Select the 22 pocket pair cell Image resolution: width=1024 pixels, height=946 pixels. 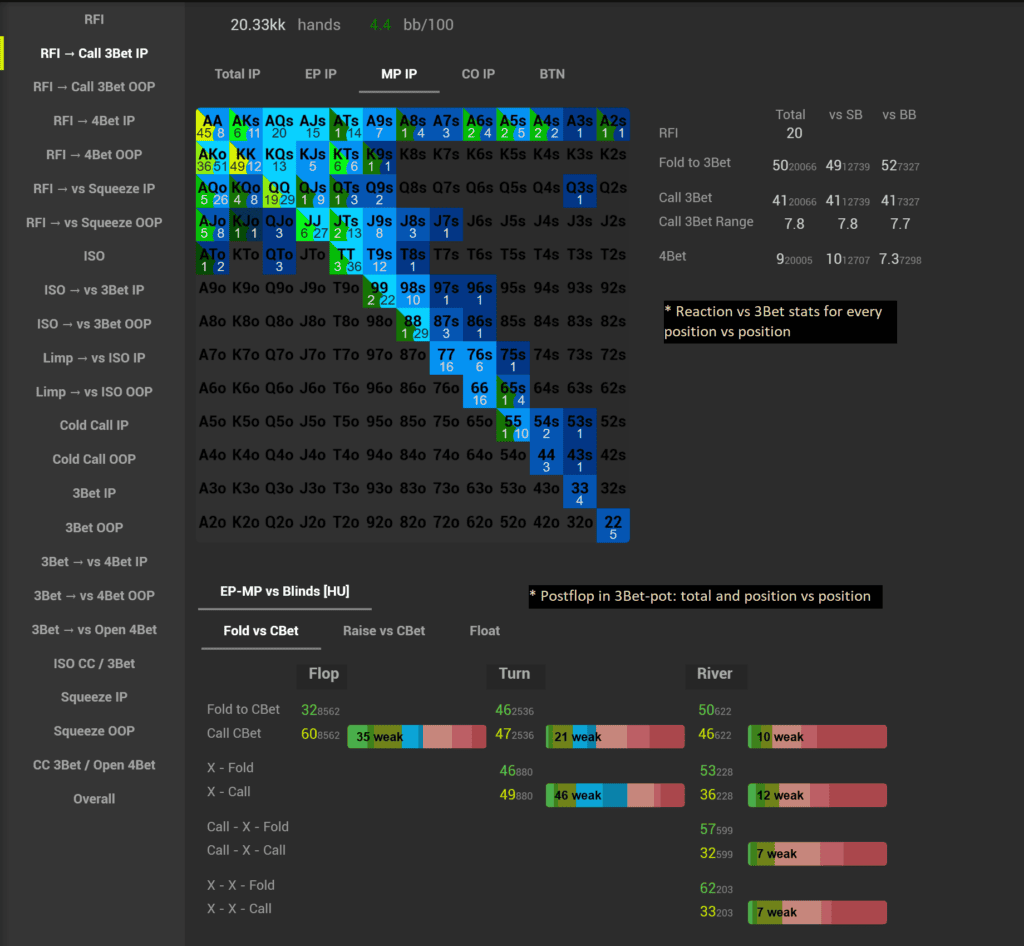[x=613, y=525]
